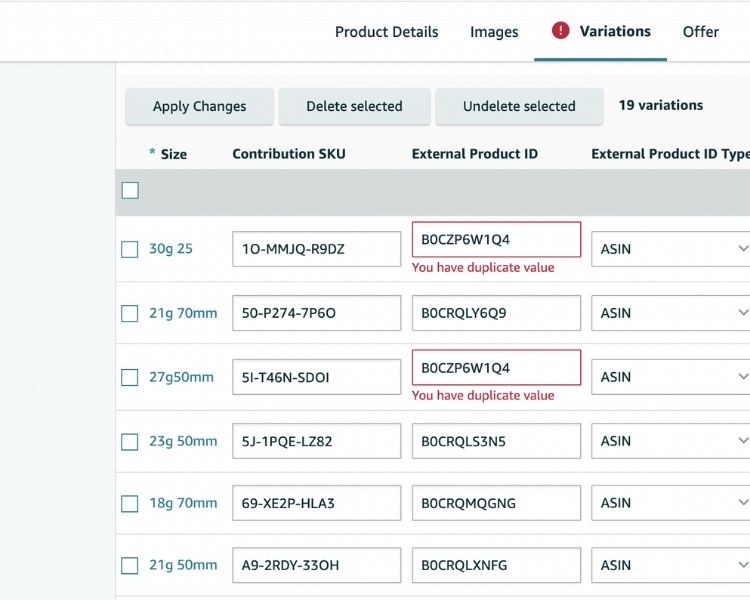The image size is (750, 600).
Task: Click the 19 variations count text
Action: [x=661, y=105]
